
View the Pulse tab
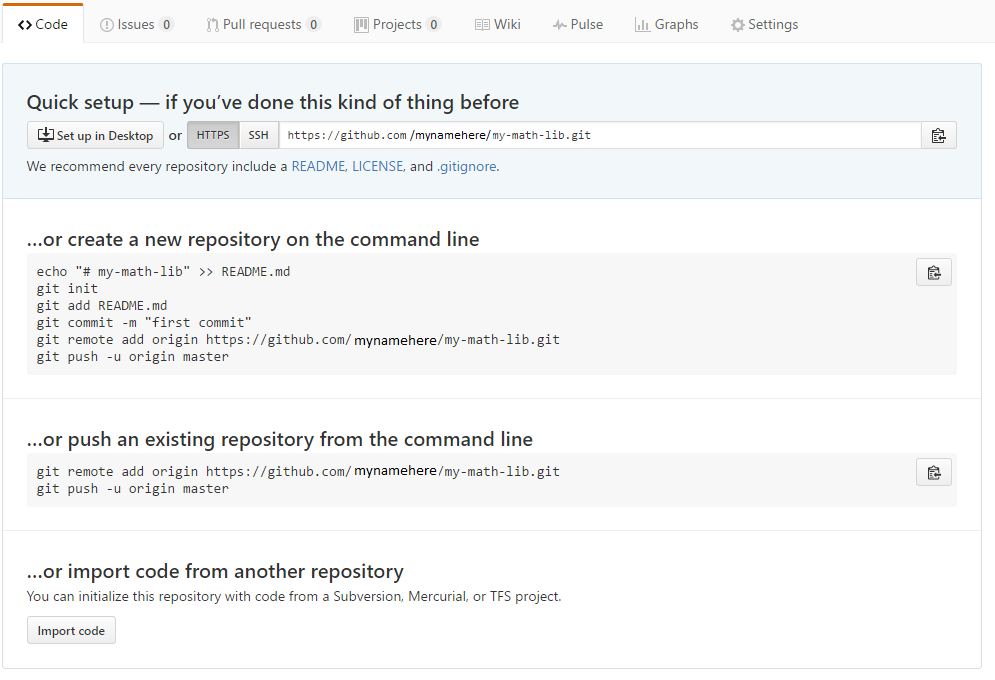[x=577, y=24]
